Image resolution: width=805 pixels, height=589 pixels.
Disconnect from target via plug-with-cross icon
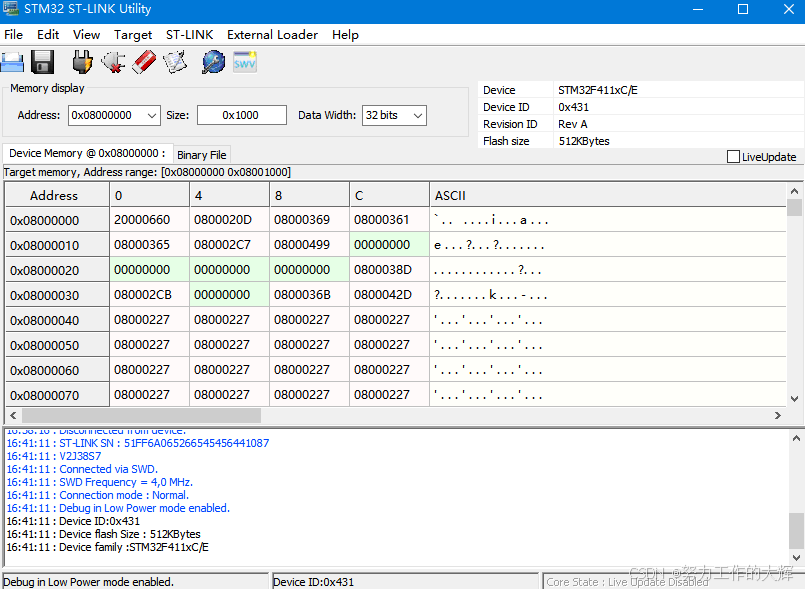pyautogui.click(x=113, y=62)
